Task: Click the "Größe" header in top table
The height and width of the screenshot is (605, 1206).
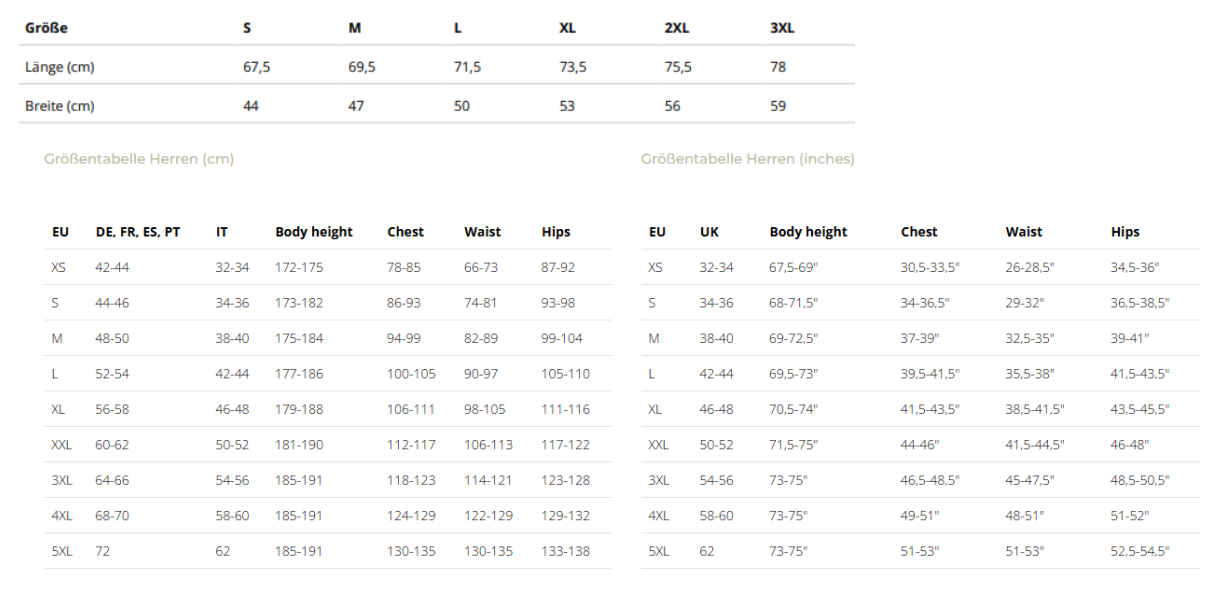Action: pyautogui.click(x=46, y=28)
